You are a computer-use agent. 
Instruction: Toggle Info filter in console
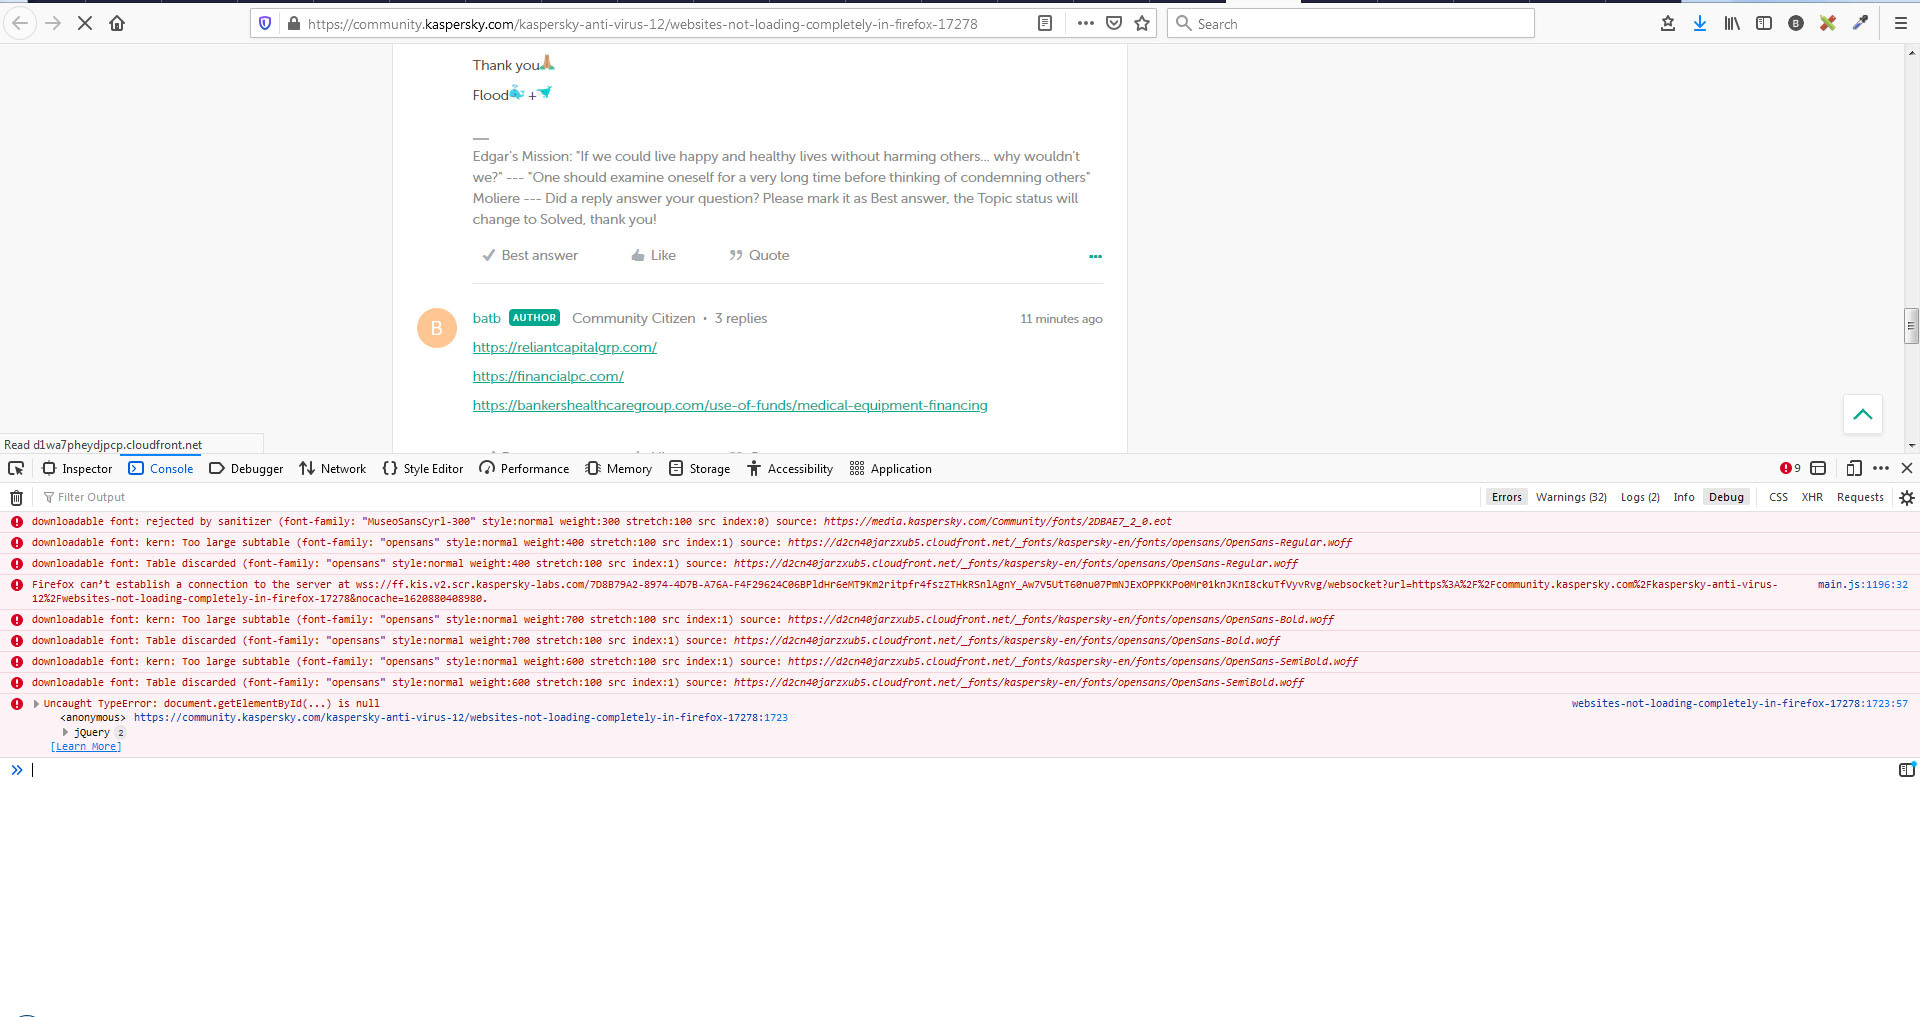pos(1684,497)
